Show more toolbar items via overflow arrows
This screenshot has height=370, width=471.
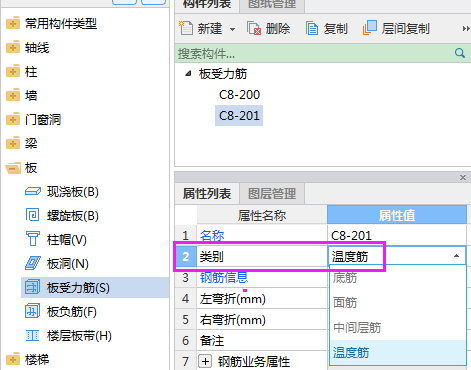(x=466, y=29)
